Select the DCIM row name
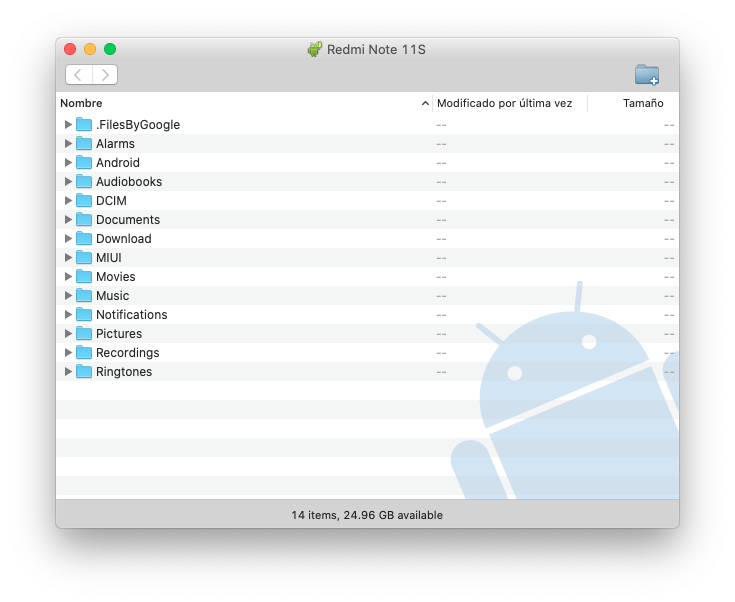The image size is (735, 602). (111, 201)
